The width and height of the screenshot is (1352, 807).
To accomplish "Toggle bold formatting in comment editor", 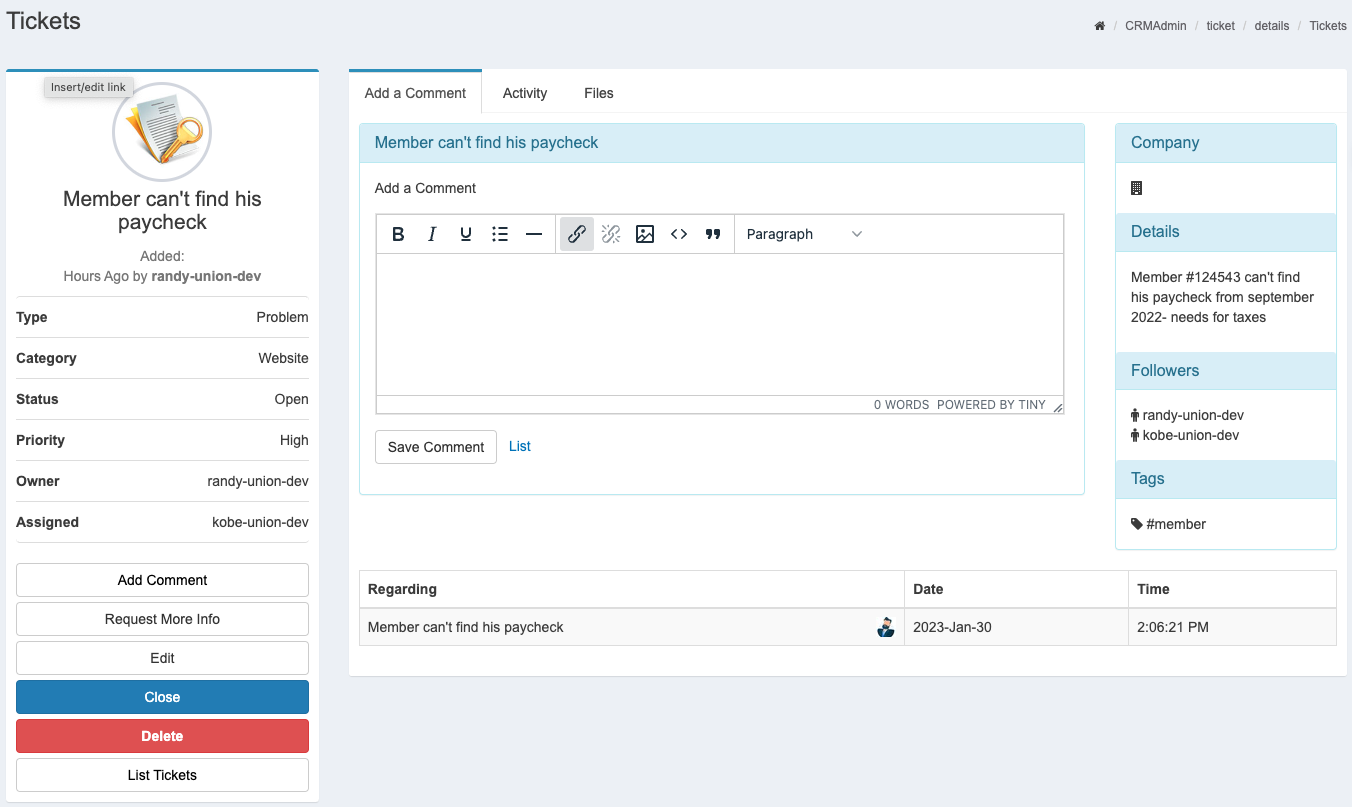I will click(x=398, y=234).
